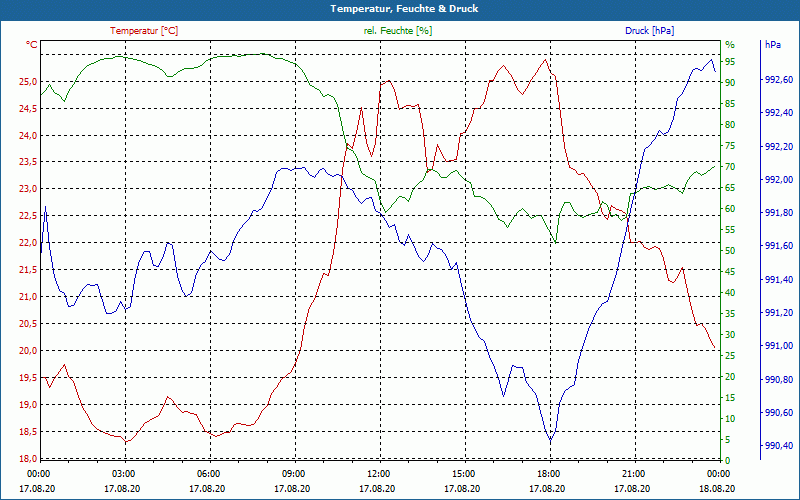Click the 991,20 tick on the pressure axis

pyautogui.click(x=779, y=313)
